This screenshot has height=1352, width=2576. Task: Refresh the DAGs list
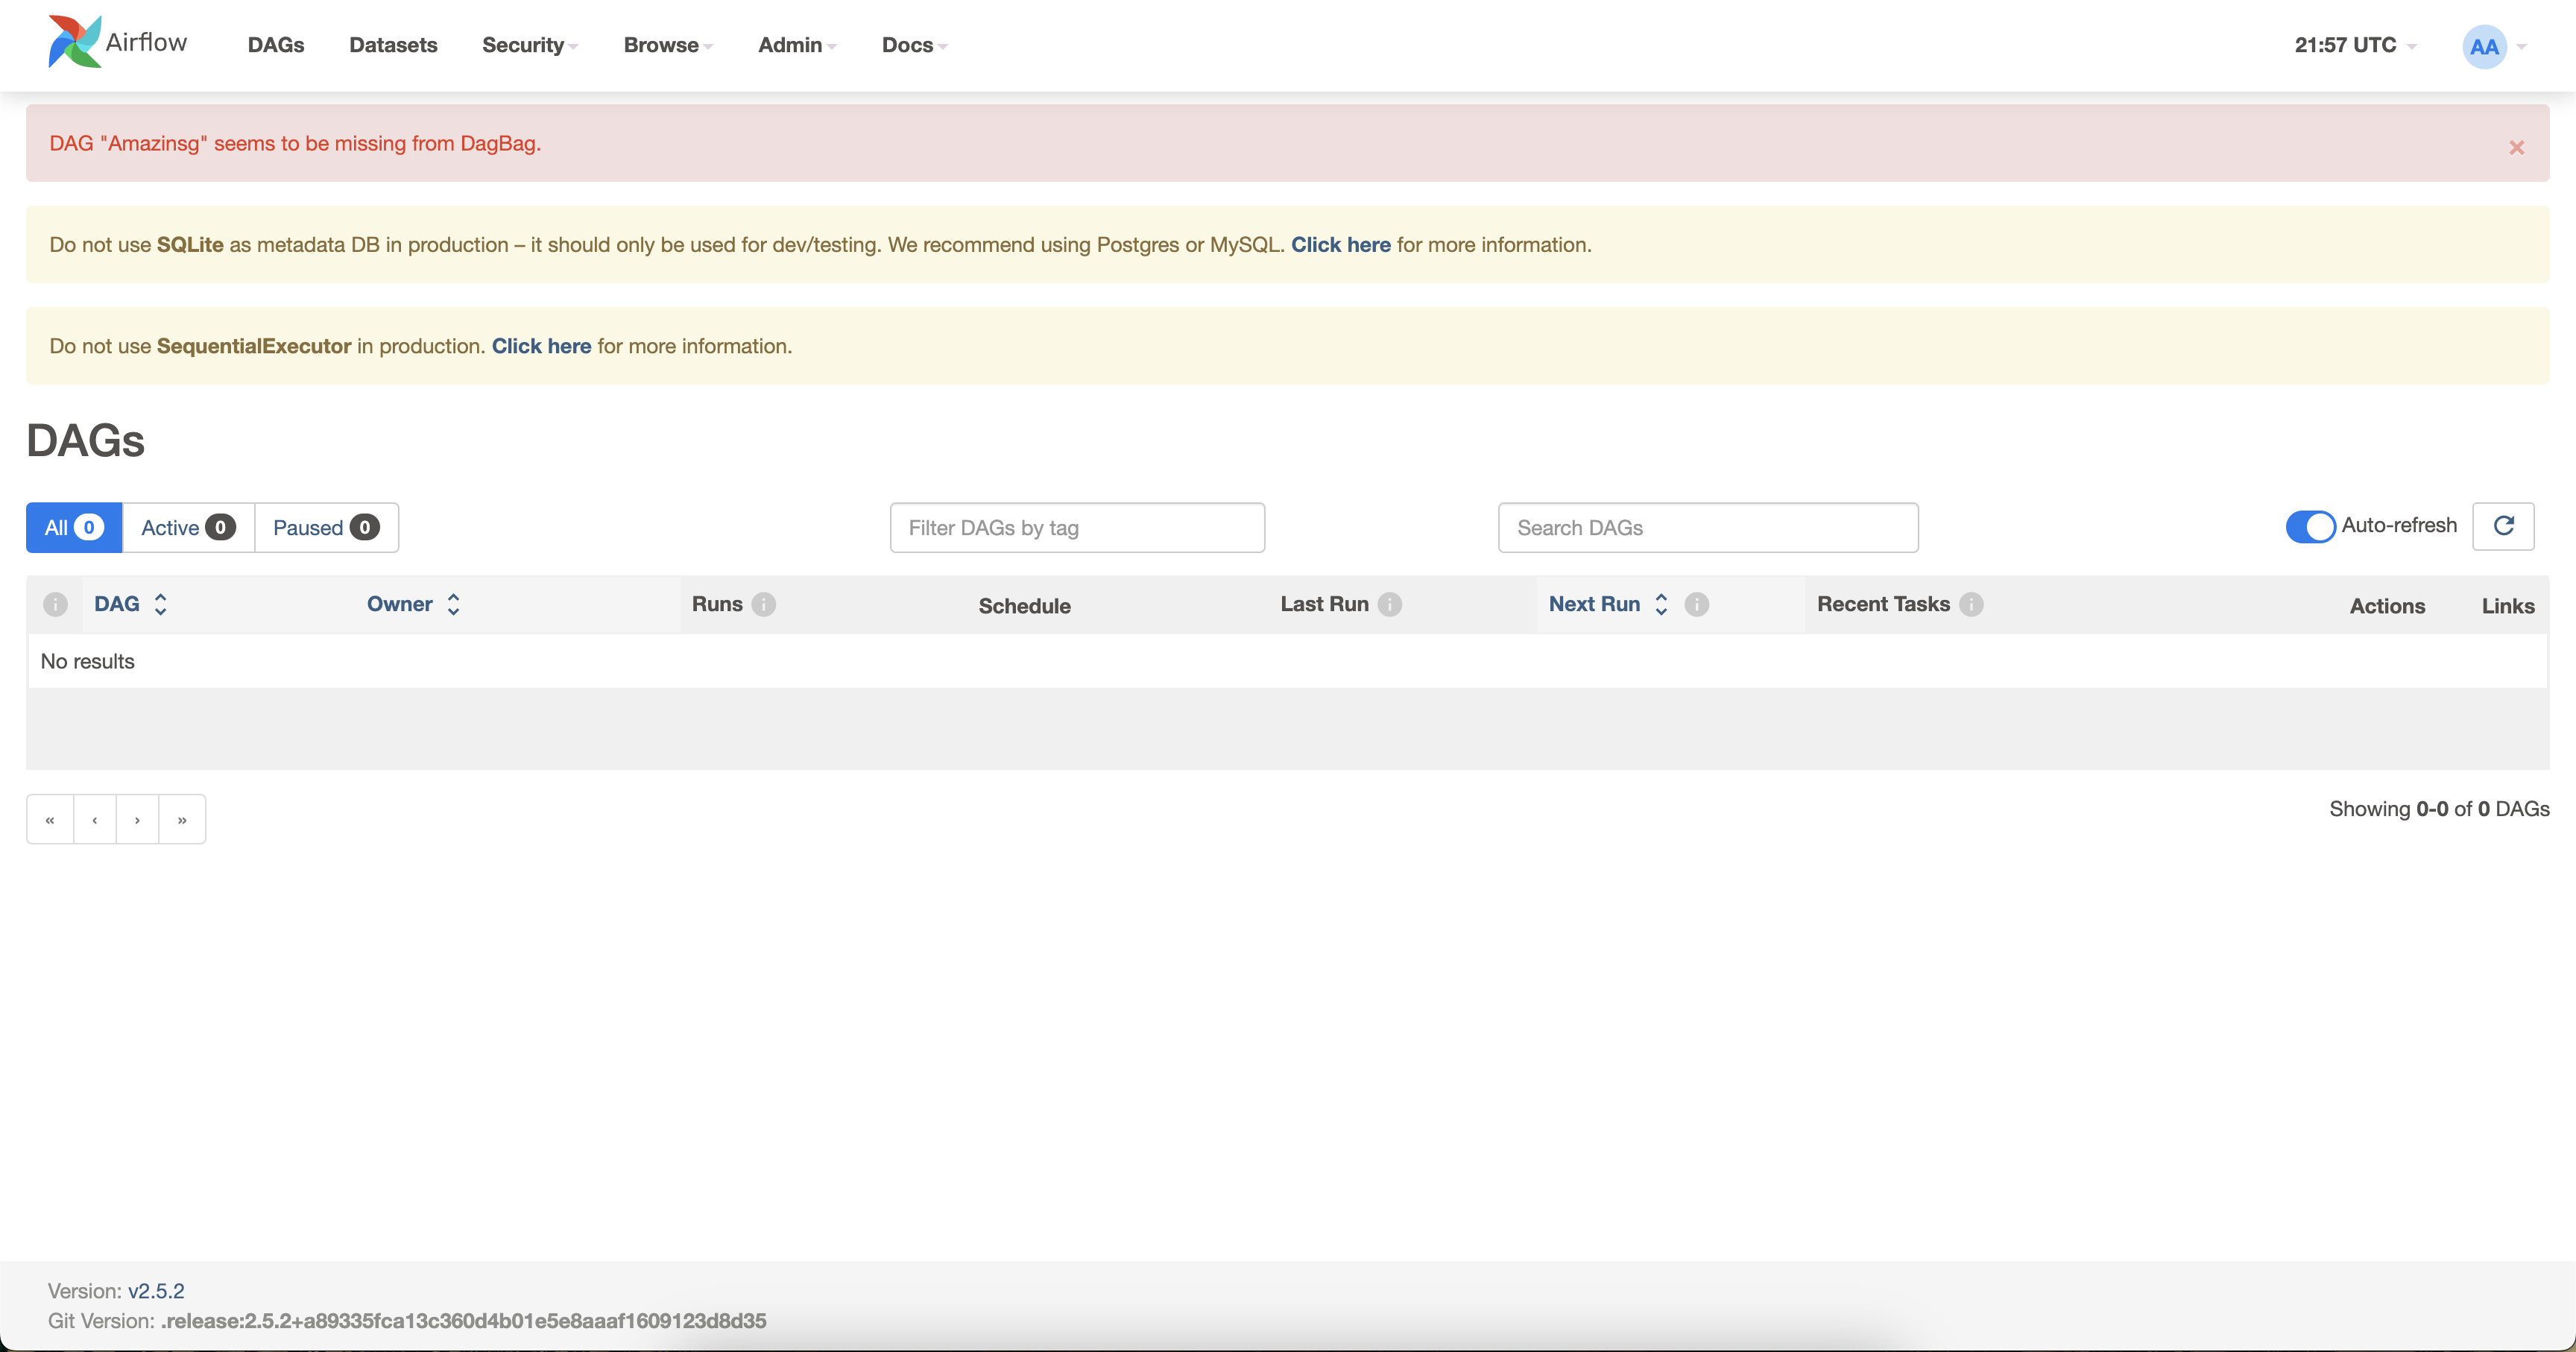2504,527
